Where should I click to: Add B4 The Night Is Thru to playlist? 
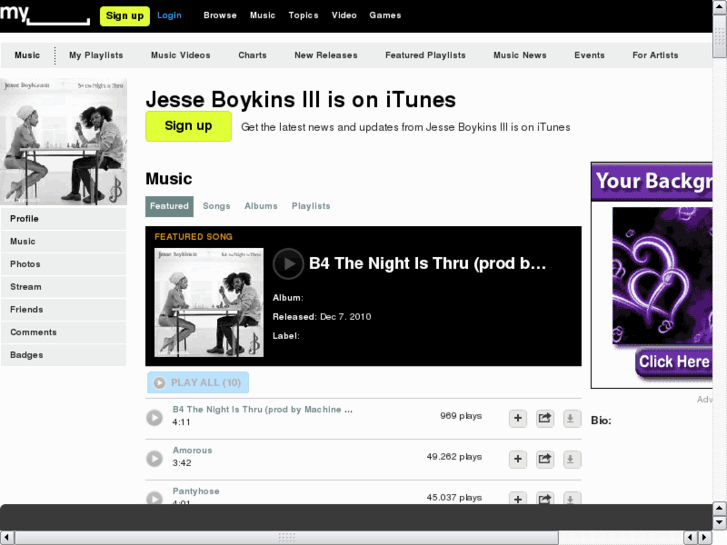[517, 418]
